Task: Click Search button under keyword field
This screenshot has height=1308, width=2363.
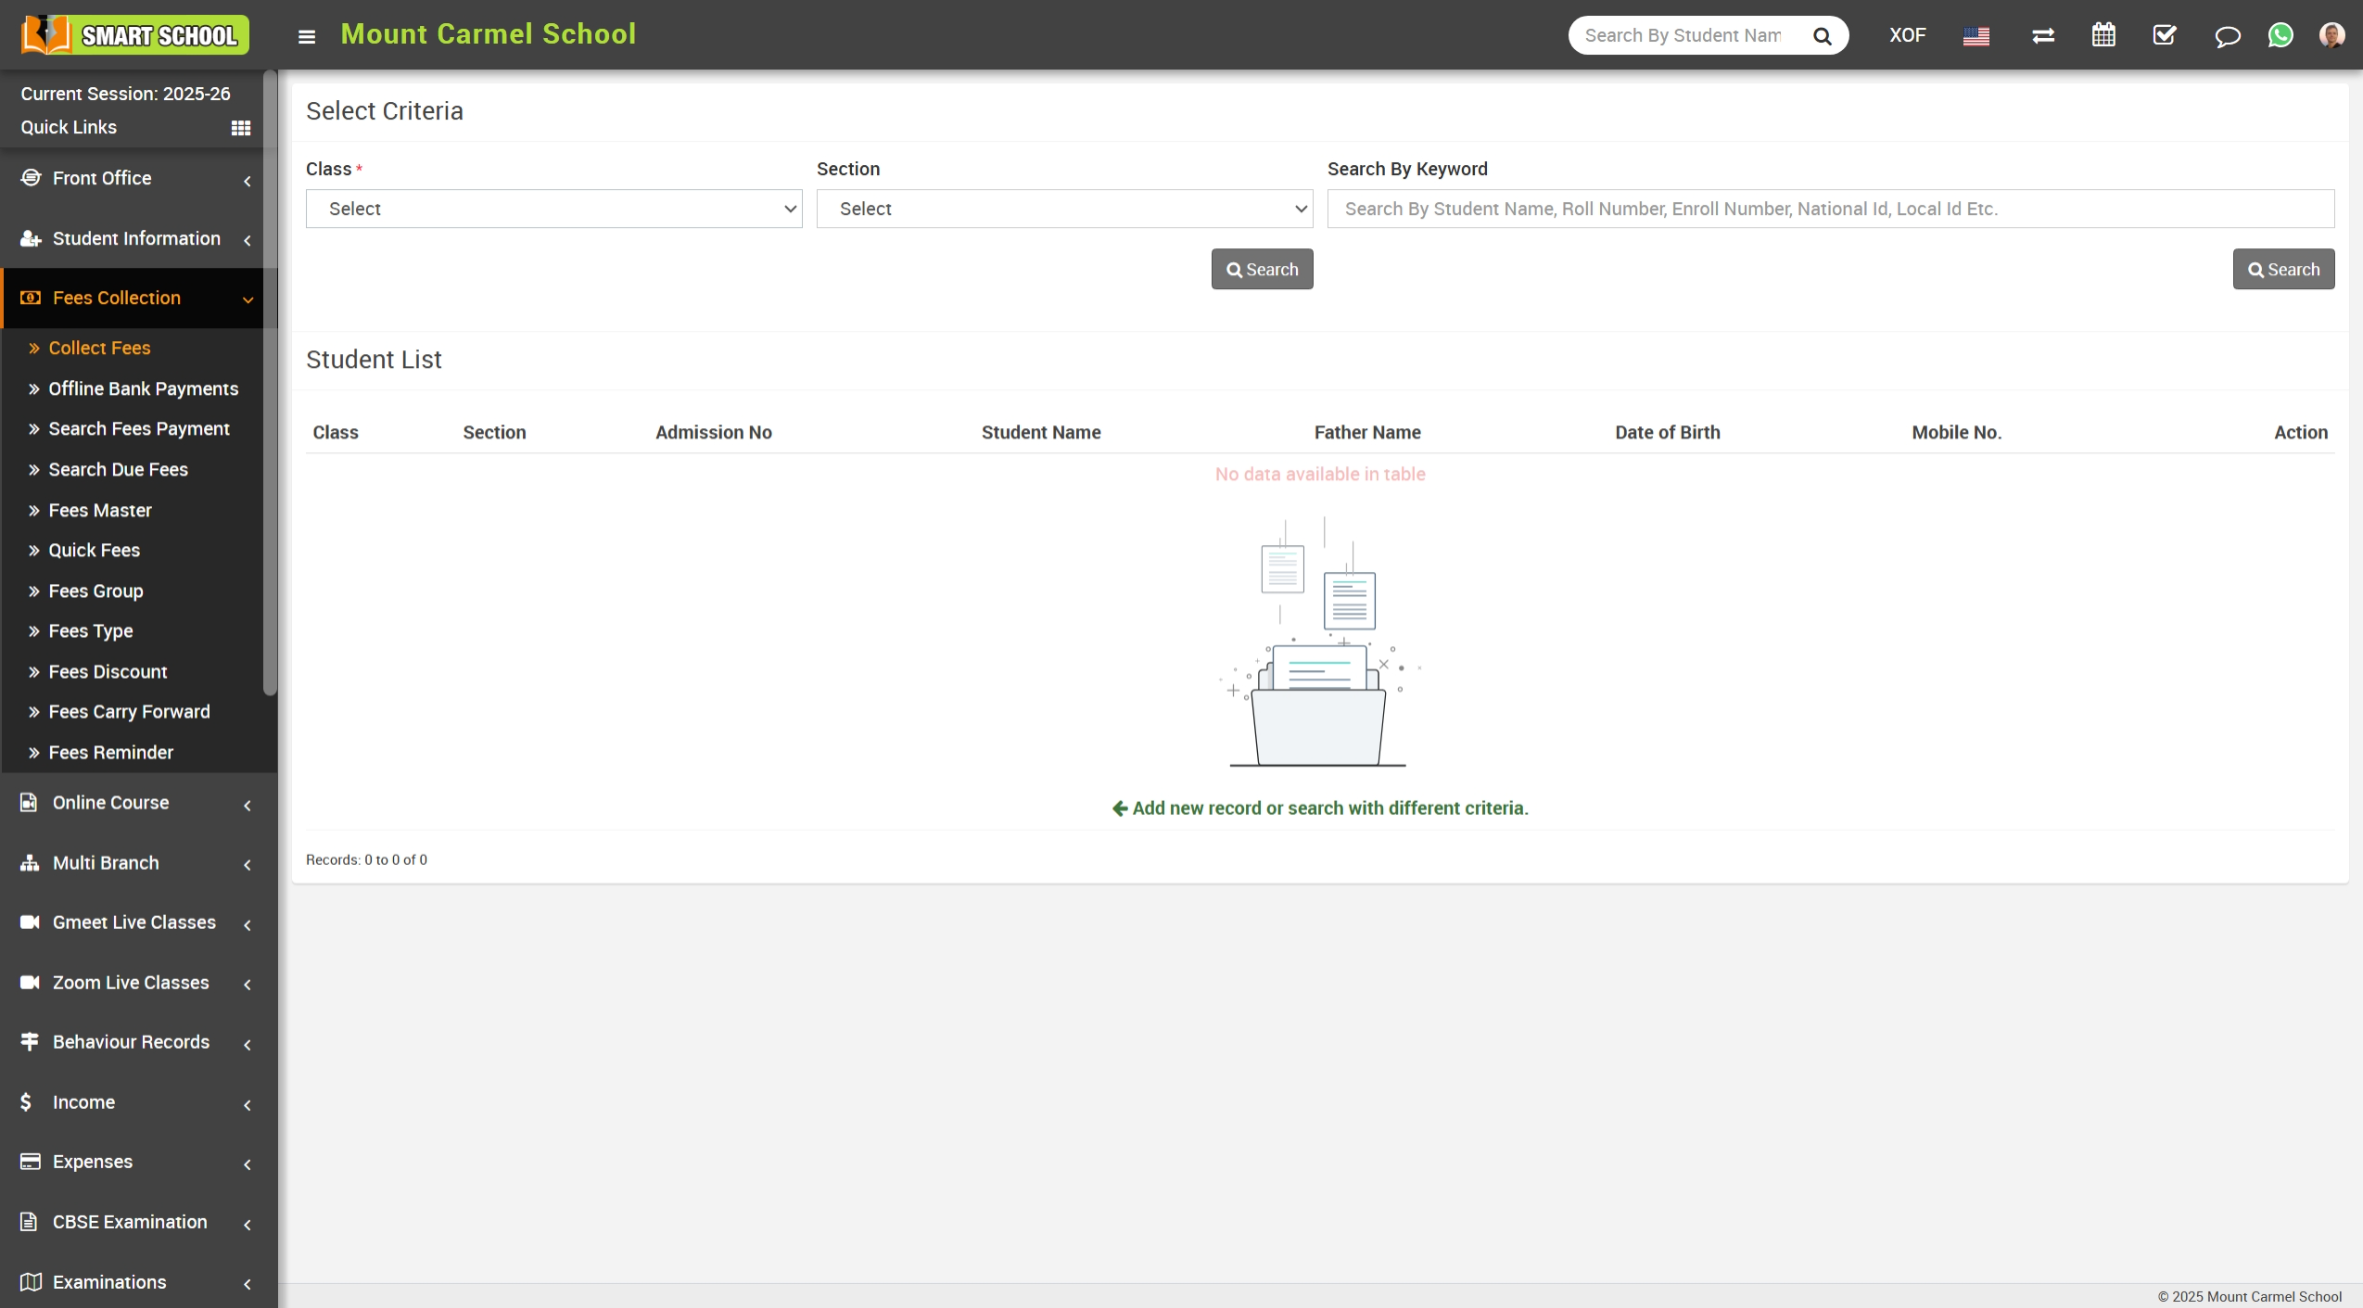Action: pos(2283,269)
